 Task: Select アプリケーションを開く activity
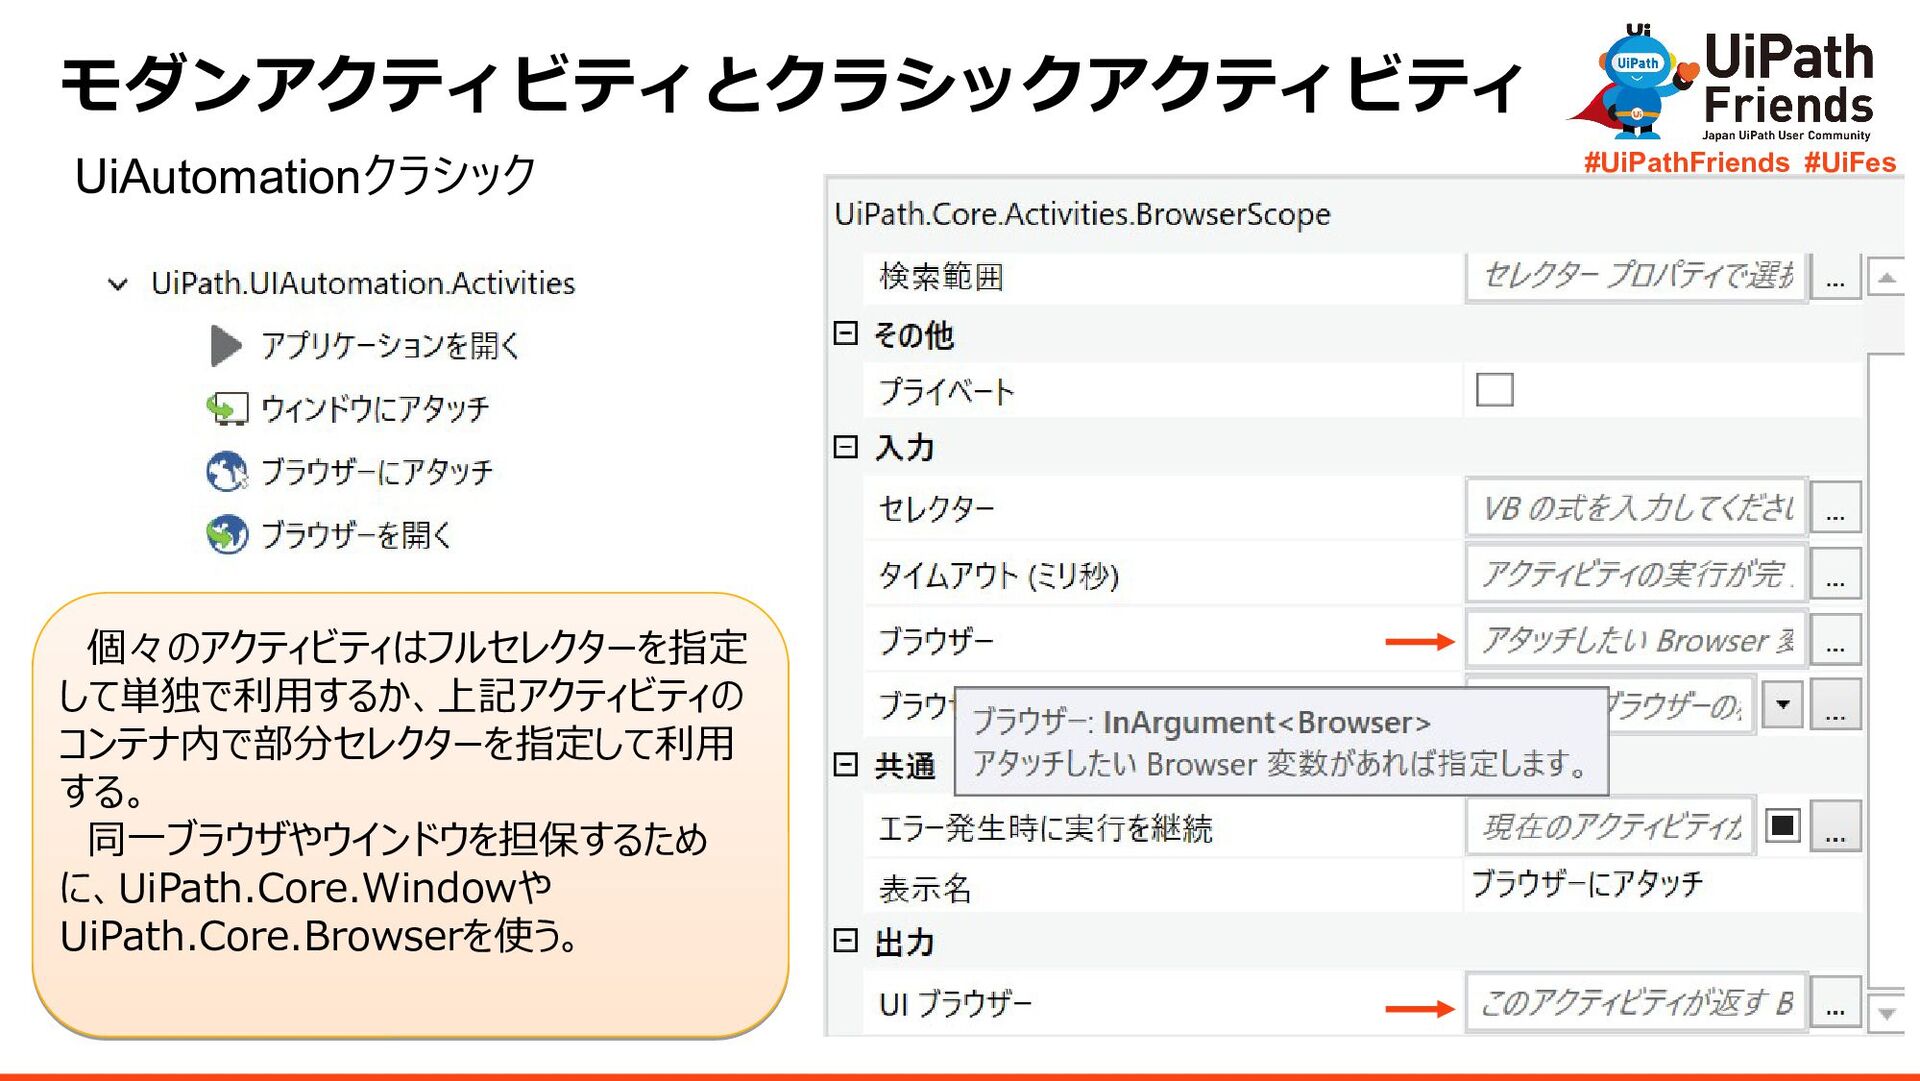click(x=390, y=346)
